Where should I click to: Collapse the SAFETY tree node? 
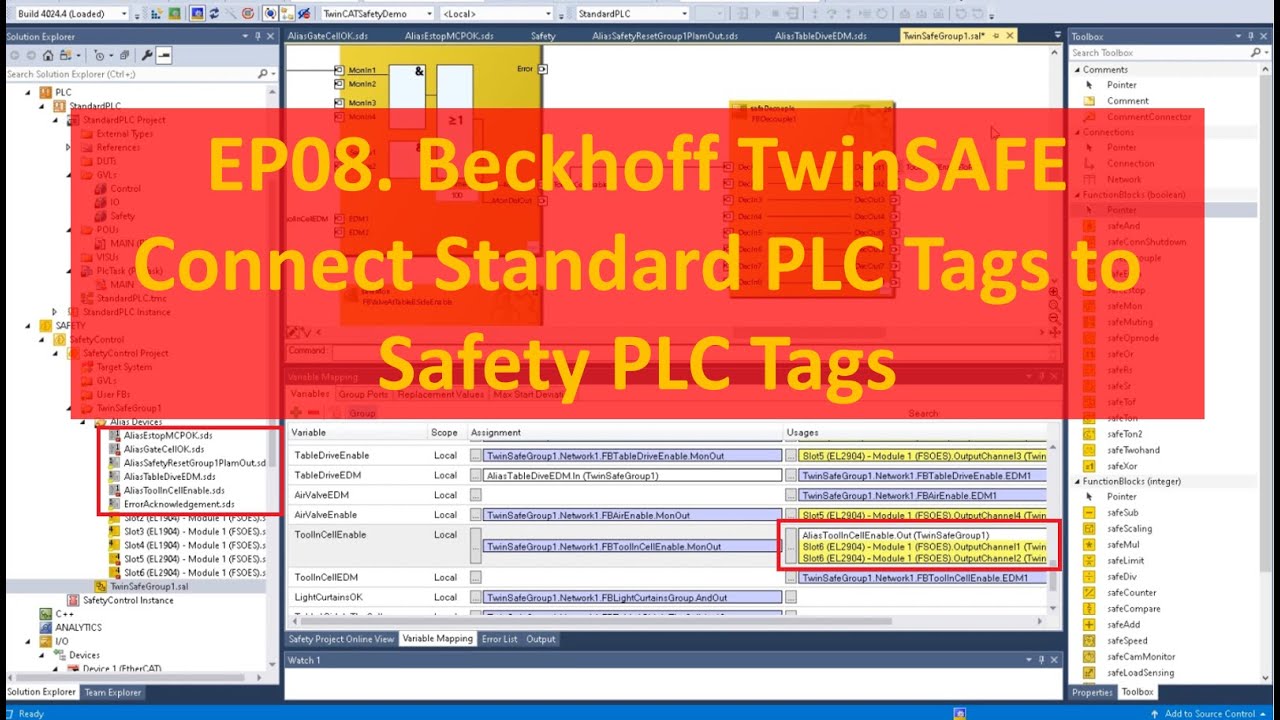29,325
